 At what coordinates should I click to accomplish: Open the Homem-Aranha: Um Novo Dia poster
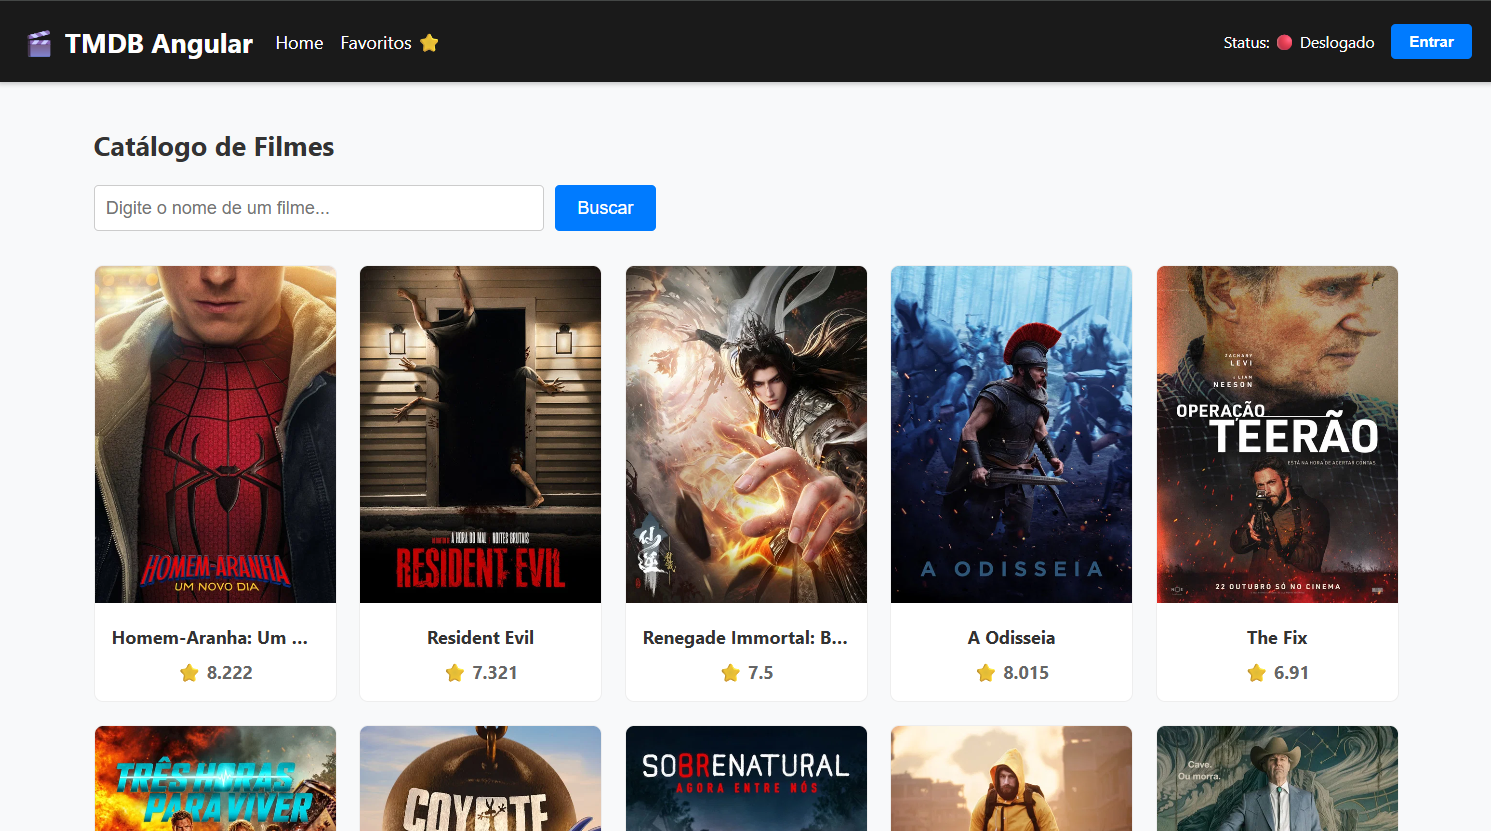coord(216,434)
